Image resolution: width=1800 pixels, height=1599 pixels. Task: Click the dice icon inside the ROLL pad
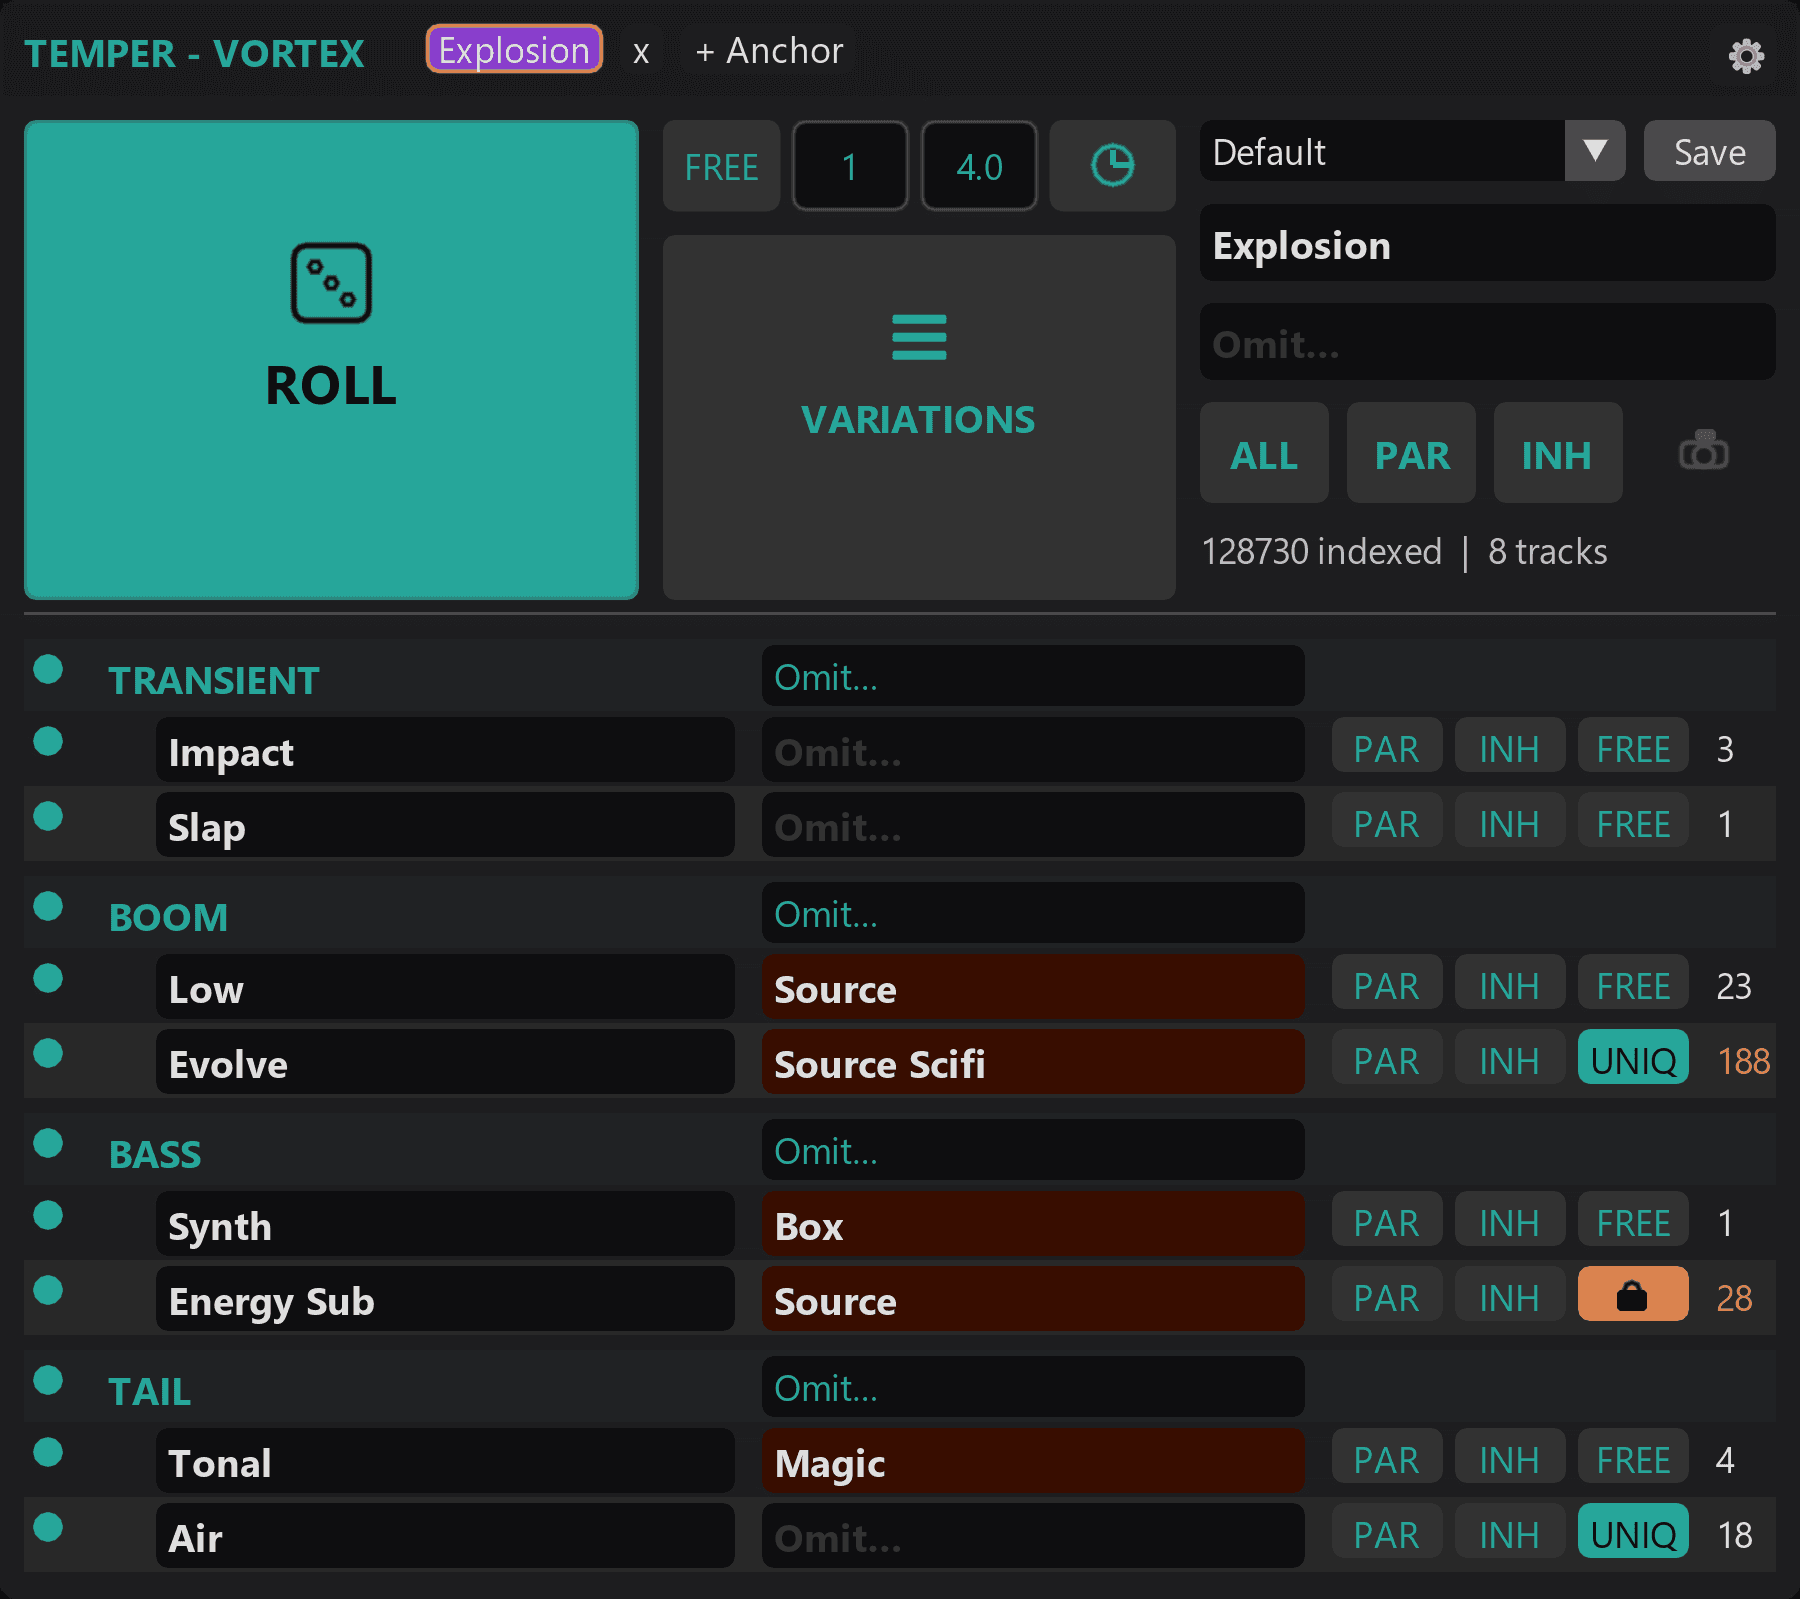tap(331, 285)
